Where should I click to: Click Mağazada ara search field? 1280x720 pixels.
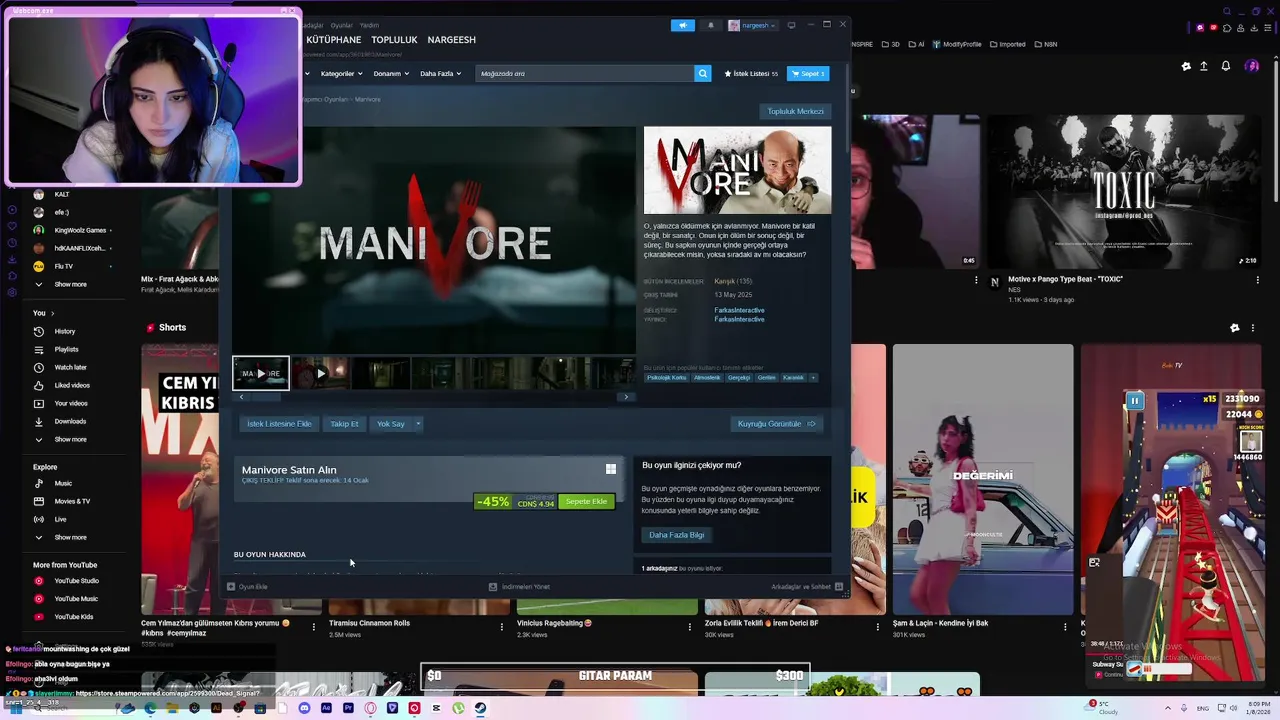(585, 73)
